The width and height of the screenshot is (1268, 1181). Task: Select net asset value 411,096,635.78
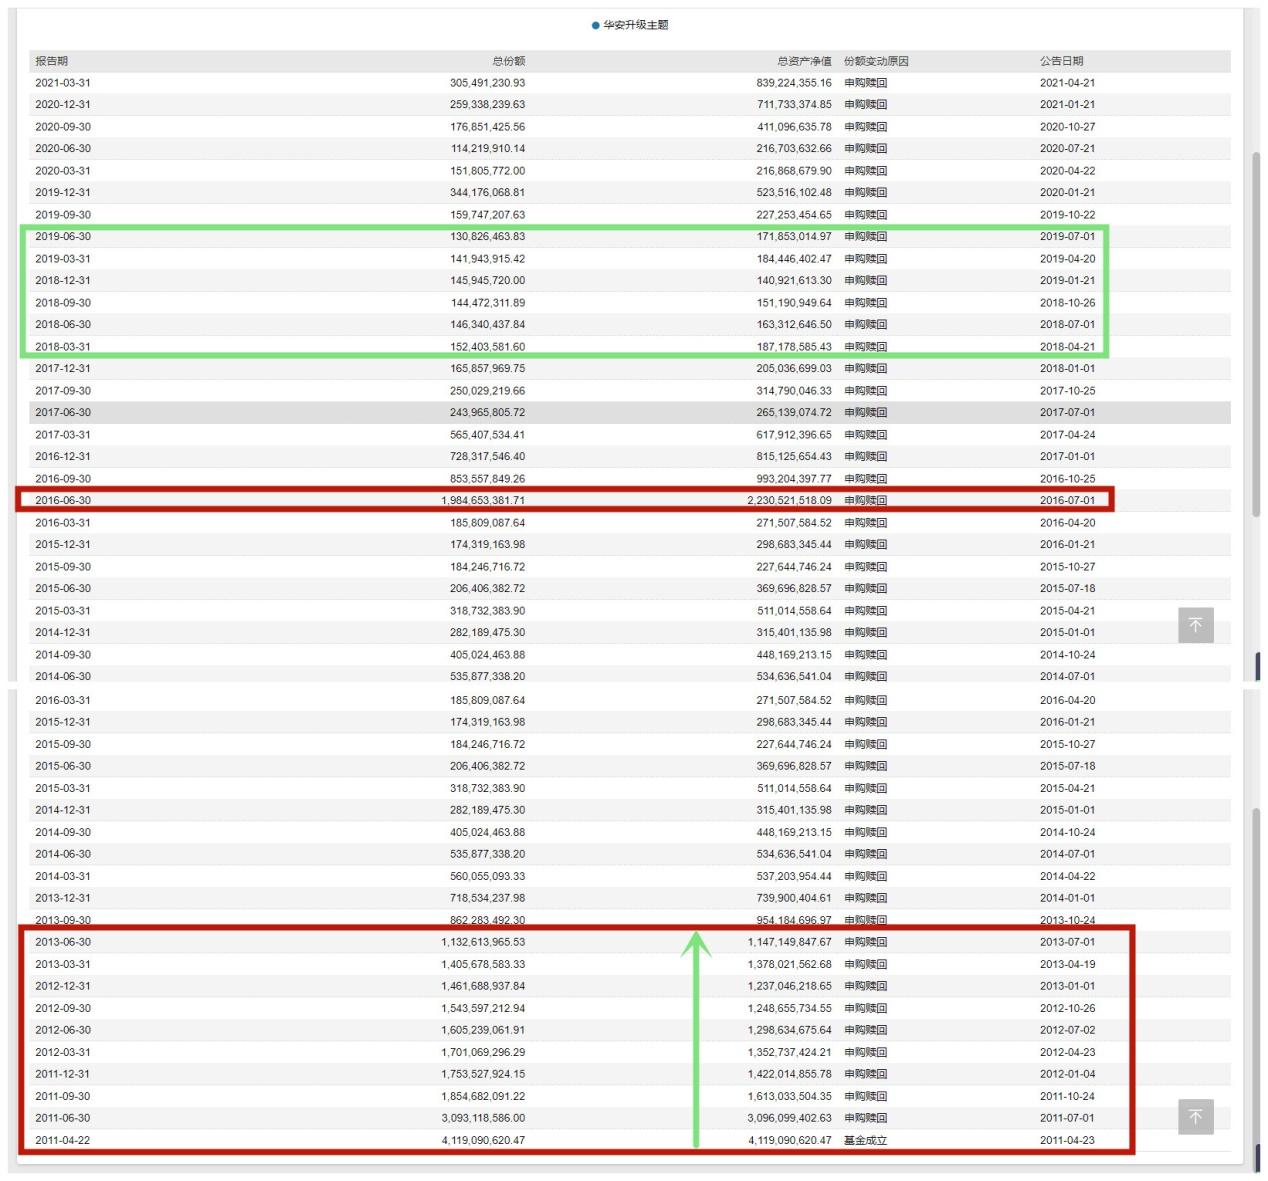(x=794, y=127)
